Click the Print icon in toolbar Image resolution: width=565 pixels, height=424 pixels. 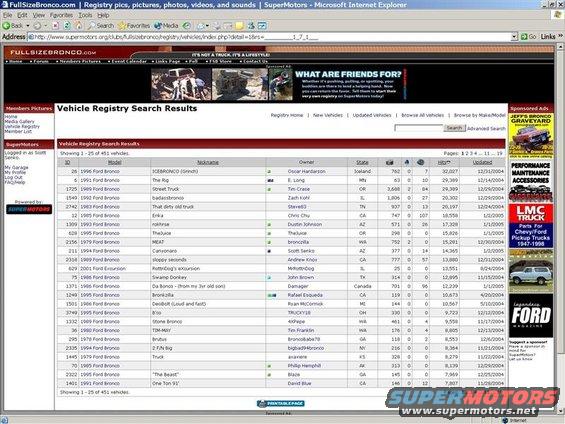point(217,26)
